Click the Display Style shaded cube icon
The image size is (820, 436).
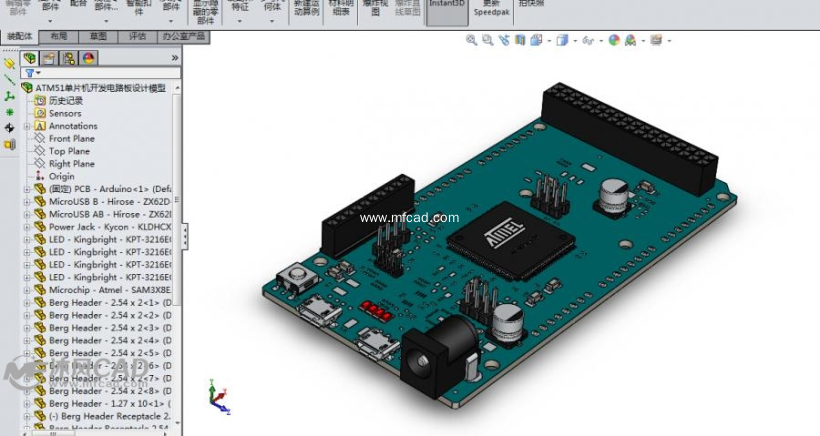tap(562, 40)
